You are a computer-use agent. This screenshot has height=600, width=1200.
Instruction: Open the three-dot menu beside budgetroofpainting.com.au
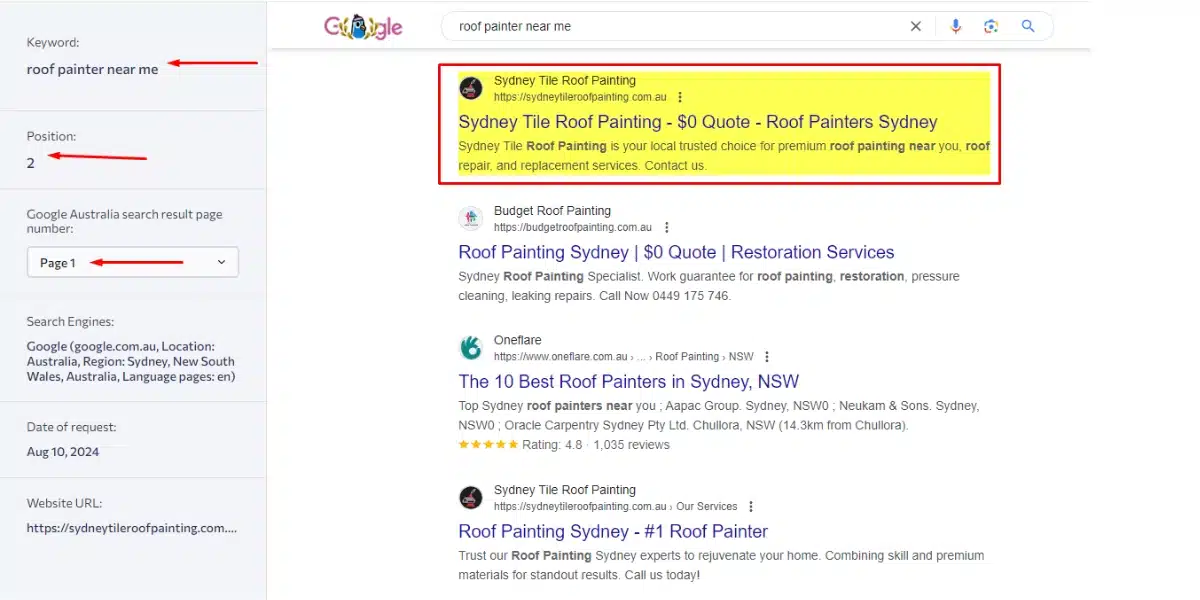[x=666, y=228]
